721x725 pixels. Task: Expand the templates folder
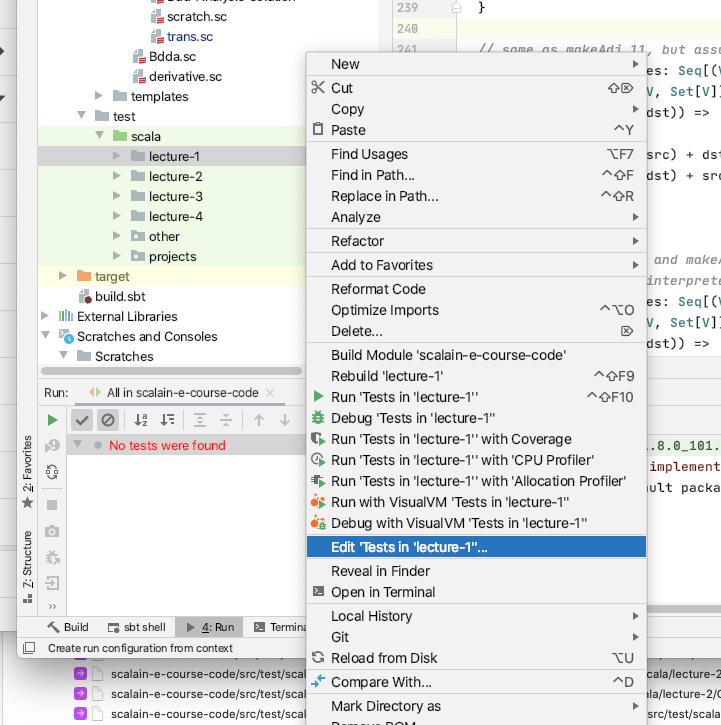[x=99, y=96]
